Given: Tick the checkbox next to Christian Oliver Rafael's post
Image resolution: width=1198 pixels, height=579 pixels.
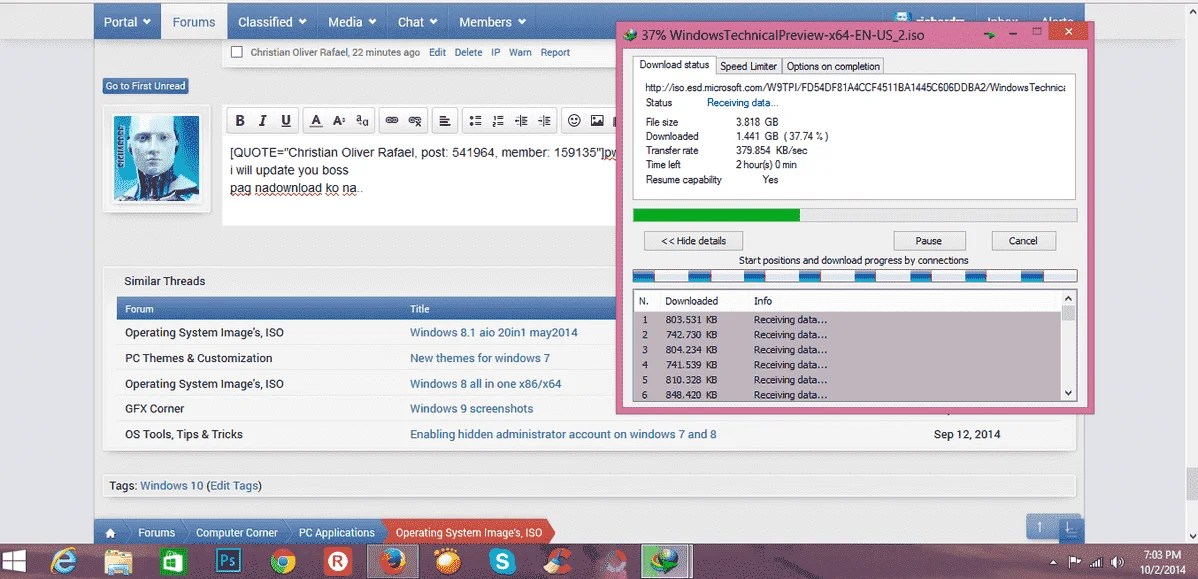Looking at the screenshot, I should (237, 53).
